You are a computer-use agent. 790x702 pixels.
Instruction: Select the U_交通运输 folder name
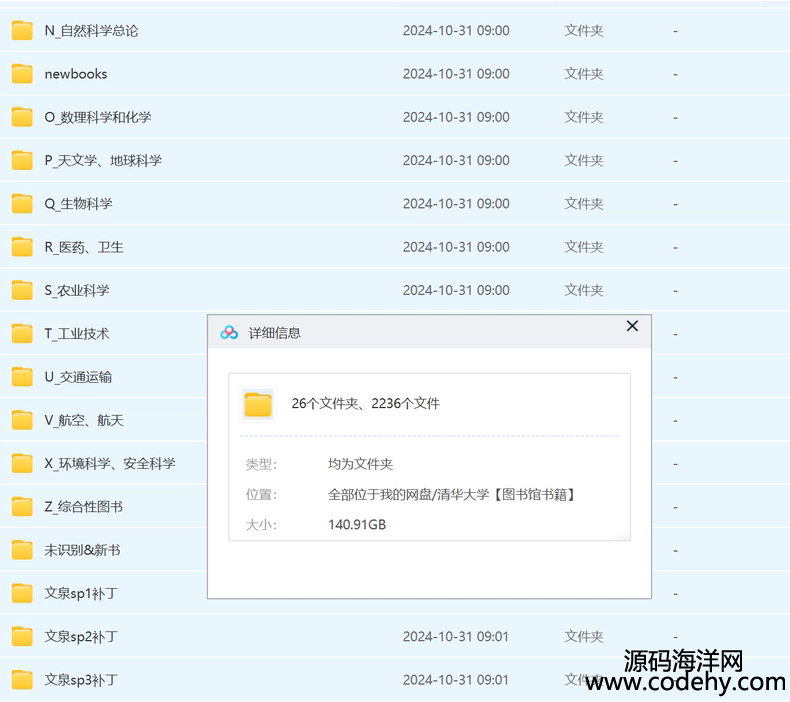click(x=78, y=377)
